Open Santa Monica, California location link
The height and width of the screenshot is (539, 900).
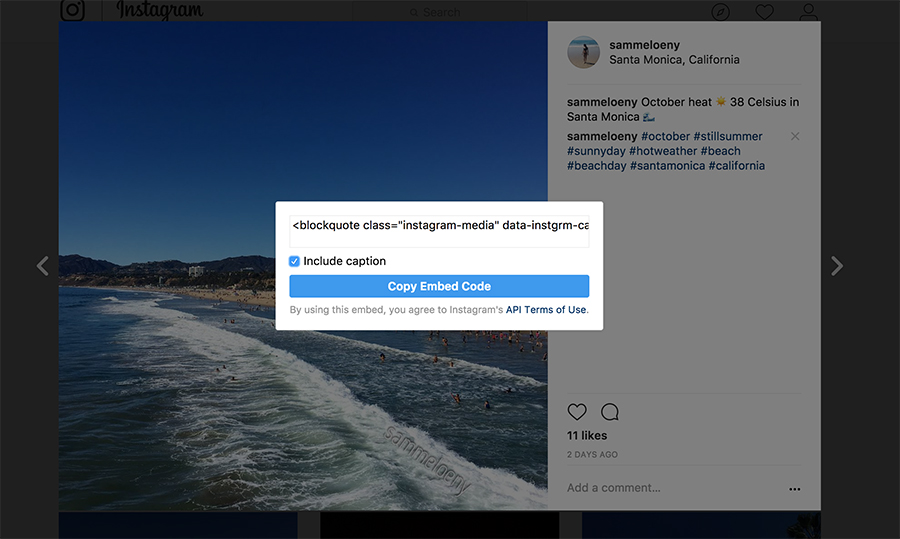coord(674,60)
